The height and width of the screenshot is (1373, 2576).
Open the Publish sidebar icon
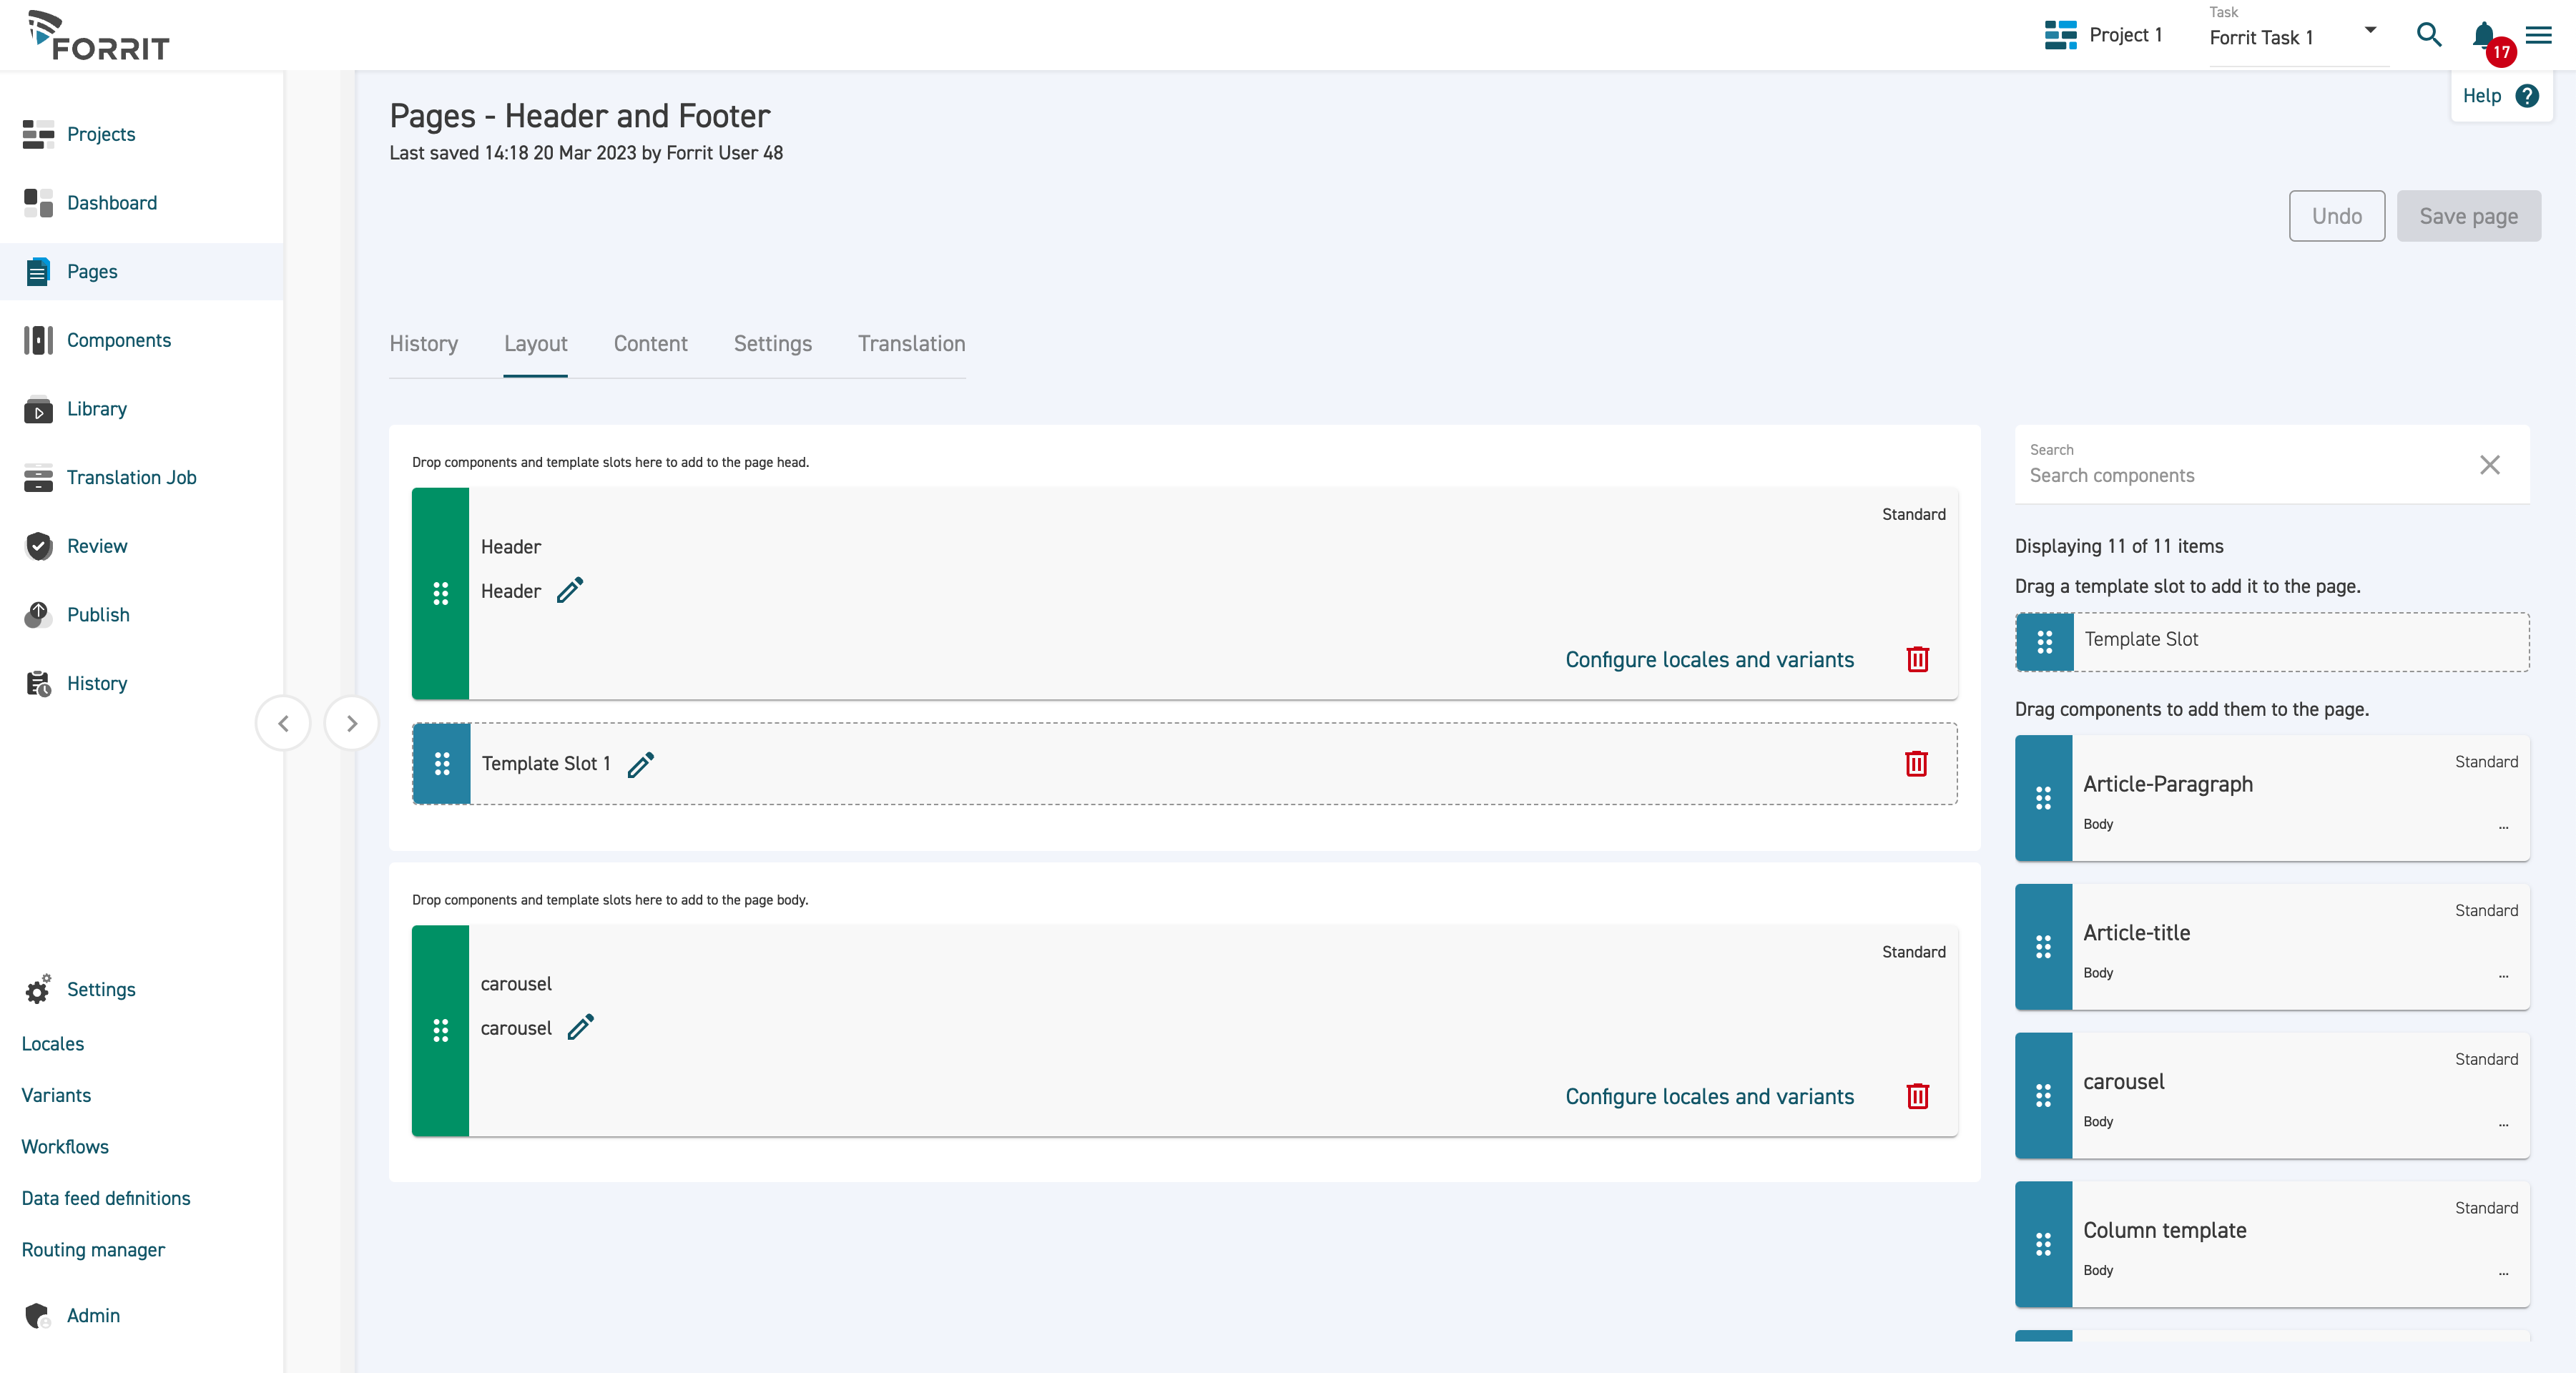point(38,615)
